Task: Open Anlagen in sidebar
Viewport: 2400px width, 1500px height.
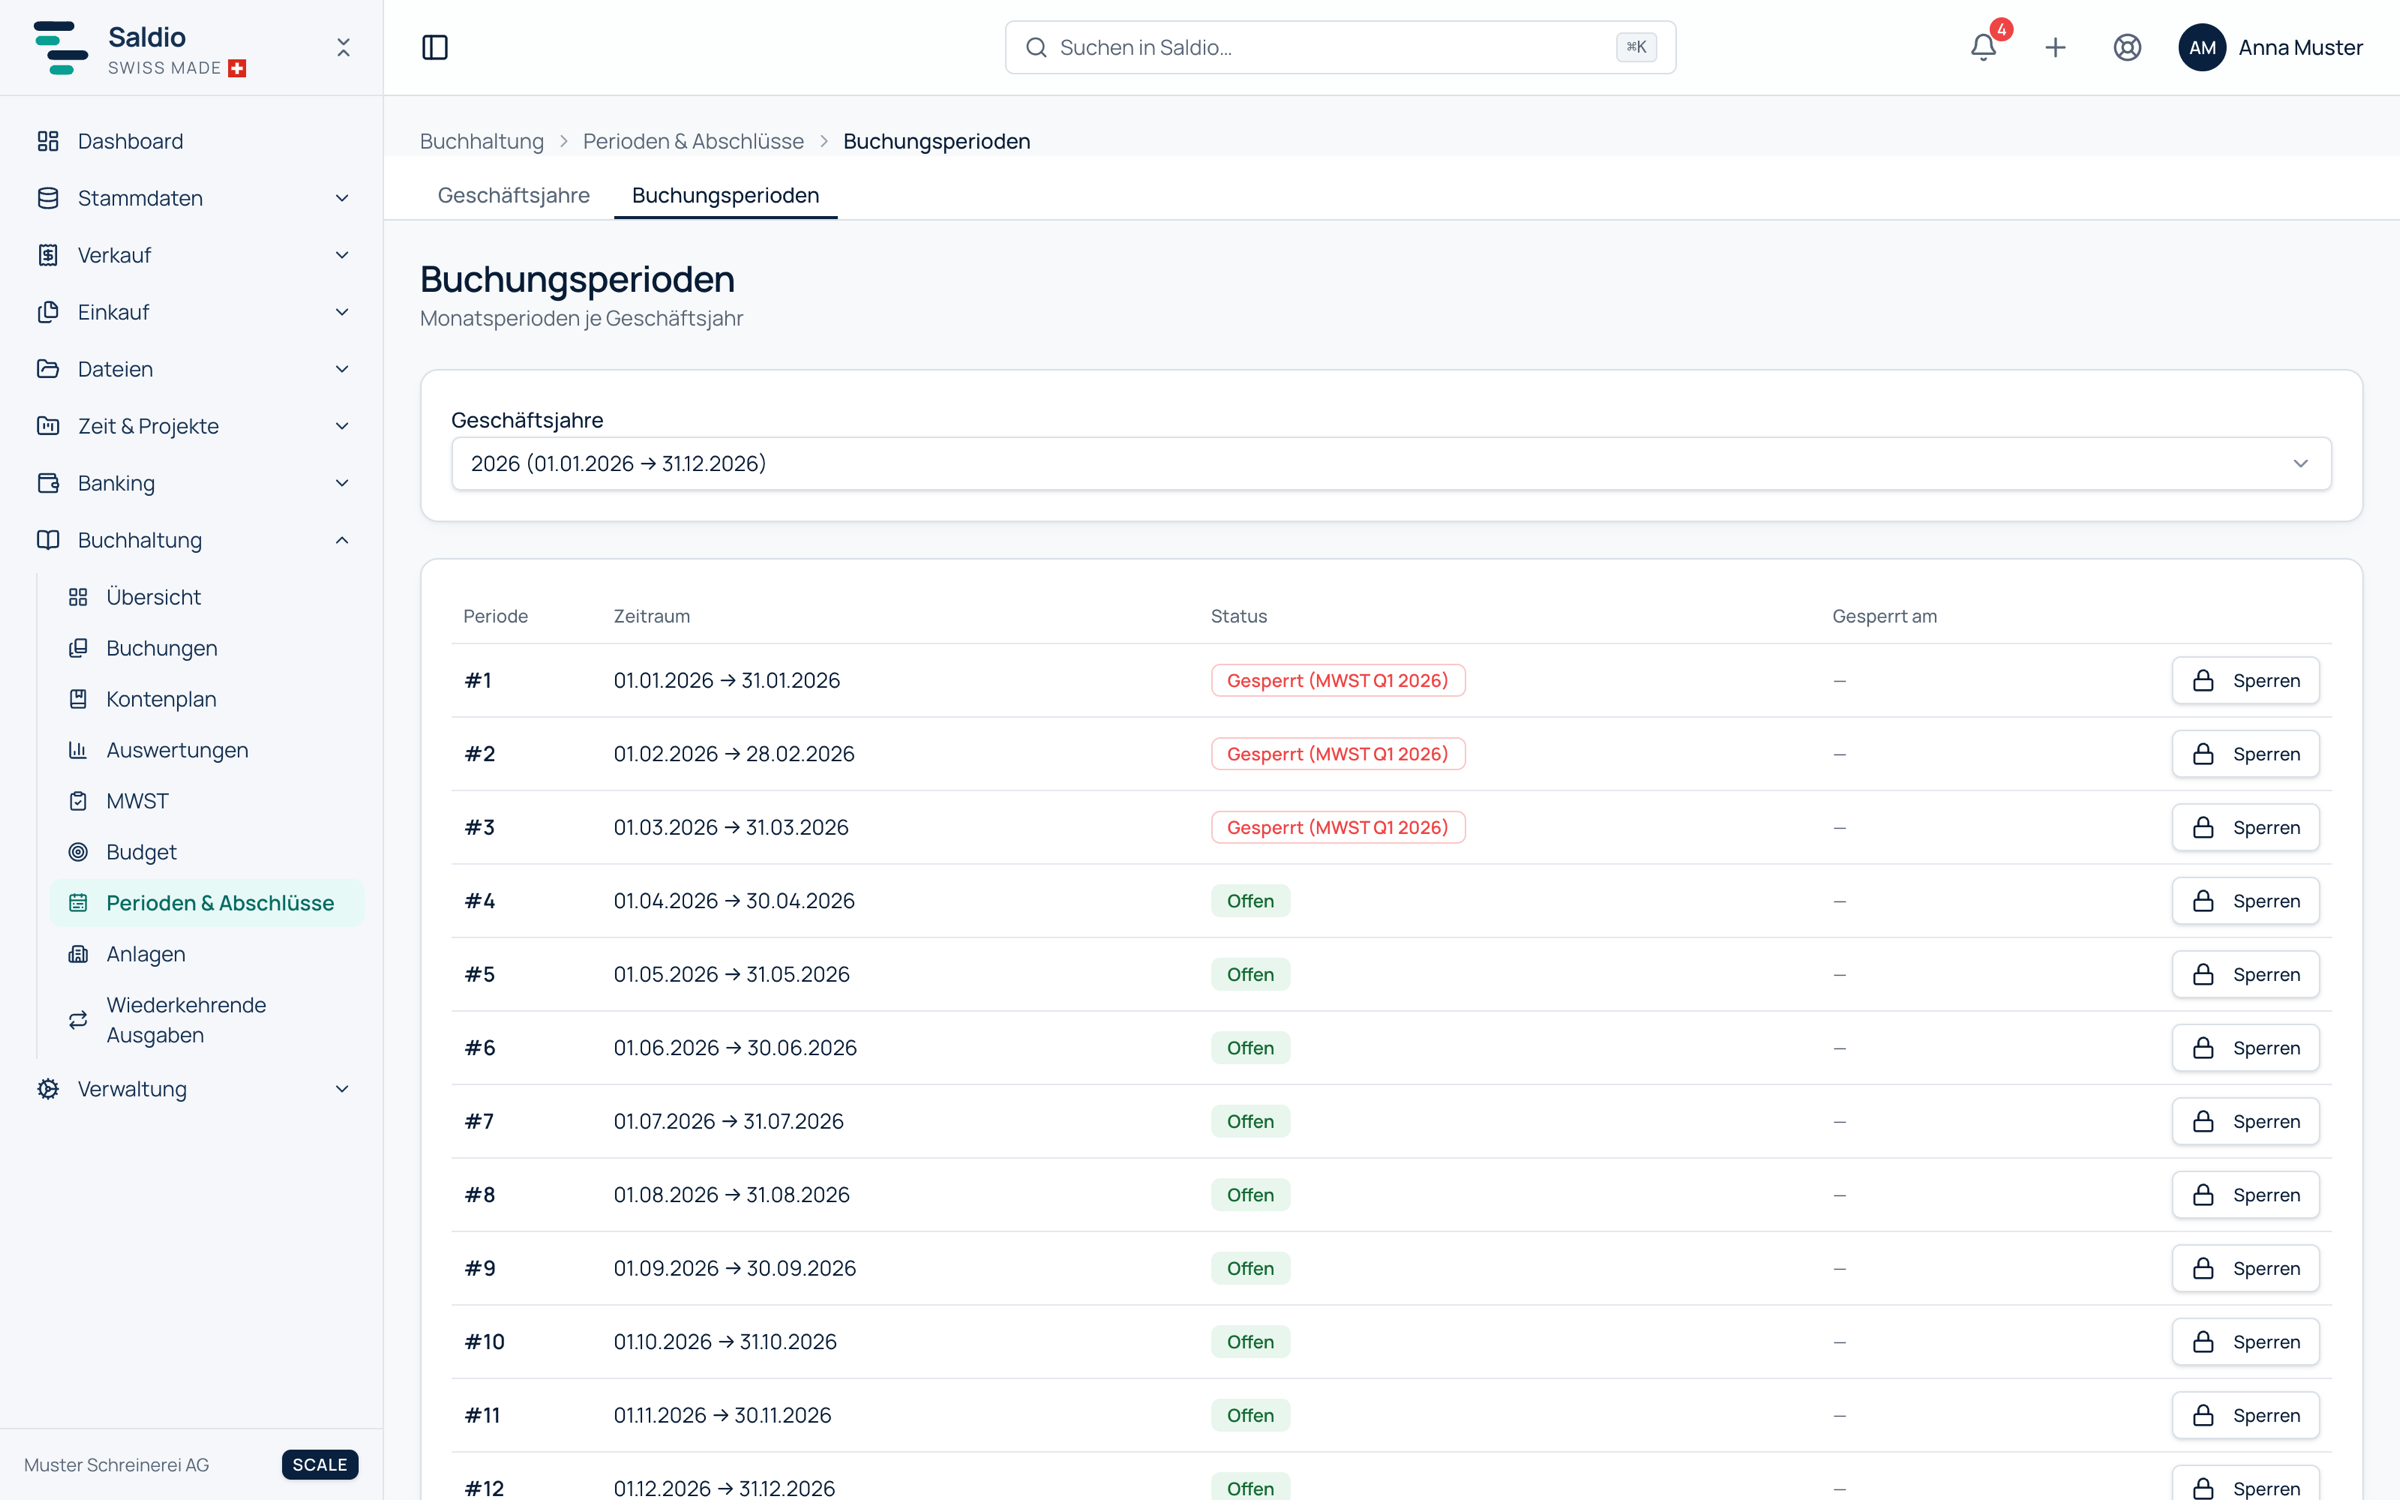Action: (x=206, y=954)
